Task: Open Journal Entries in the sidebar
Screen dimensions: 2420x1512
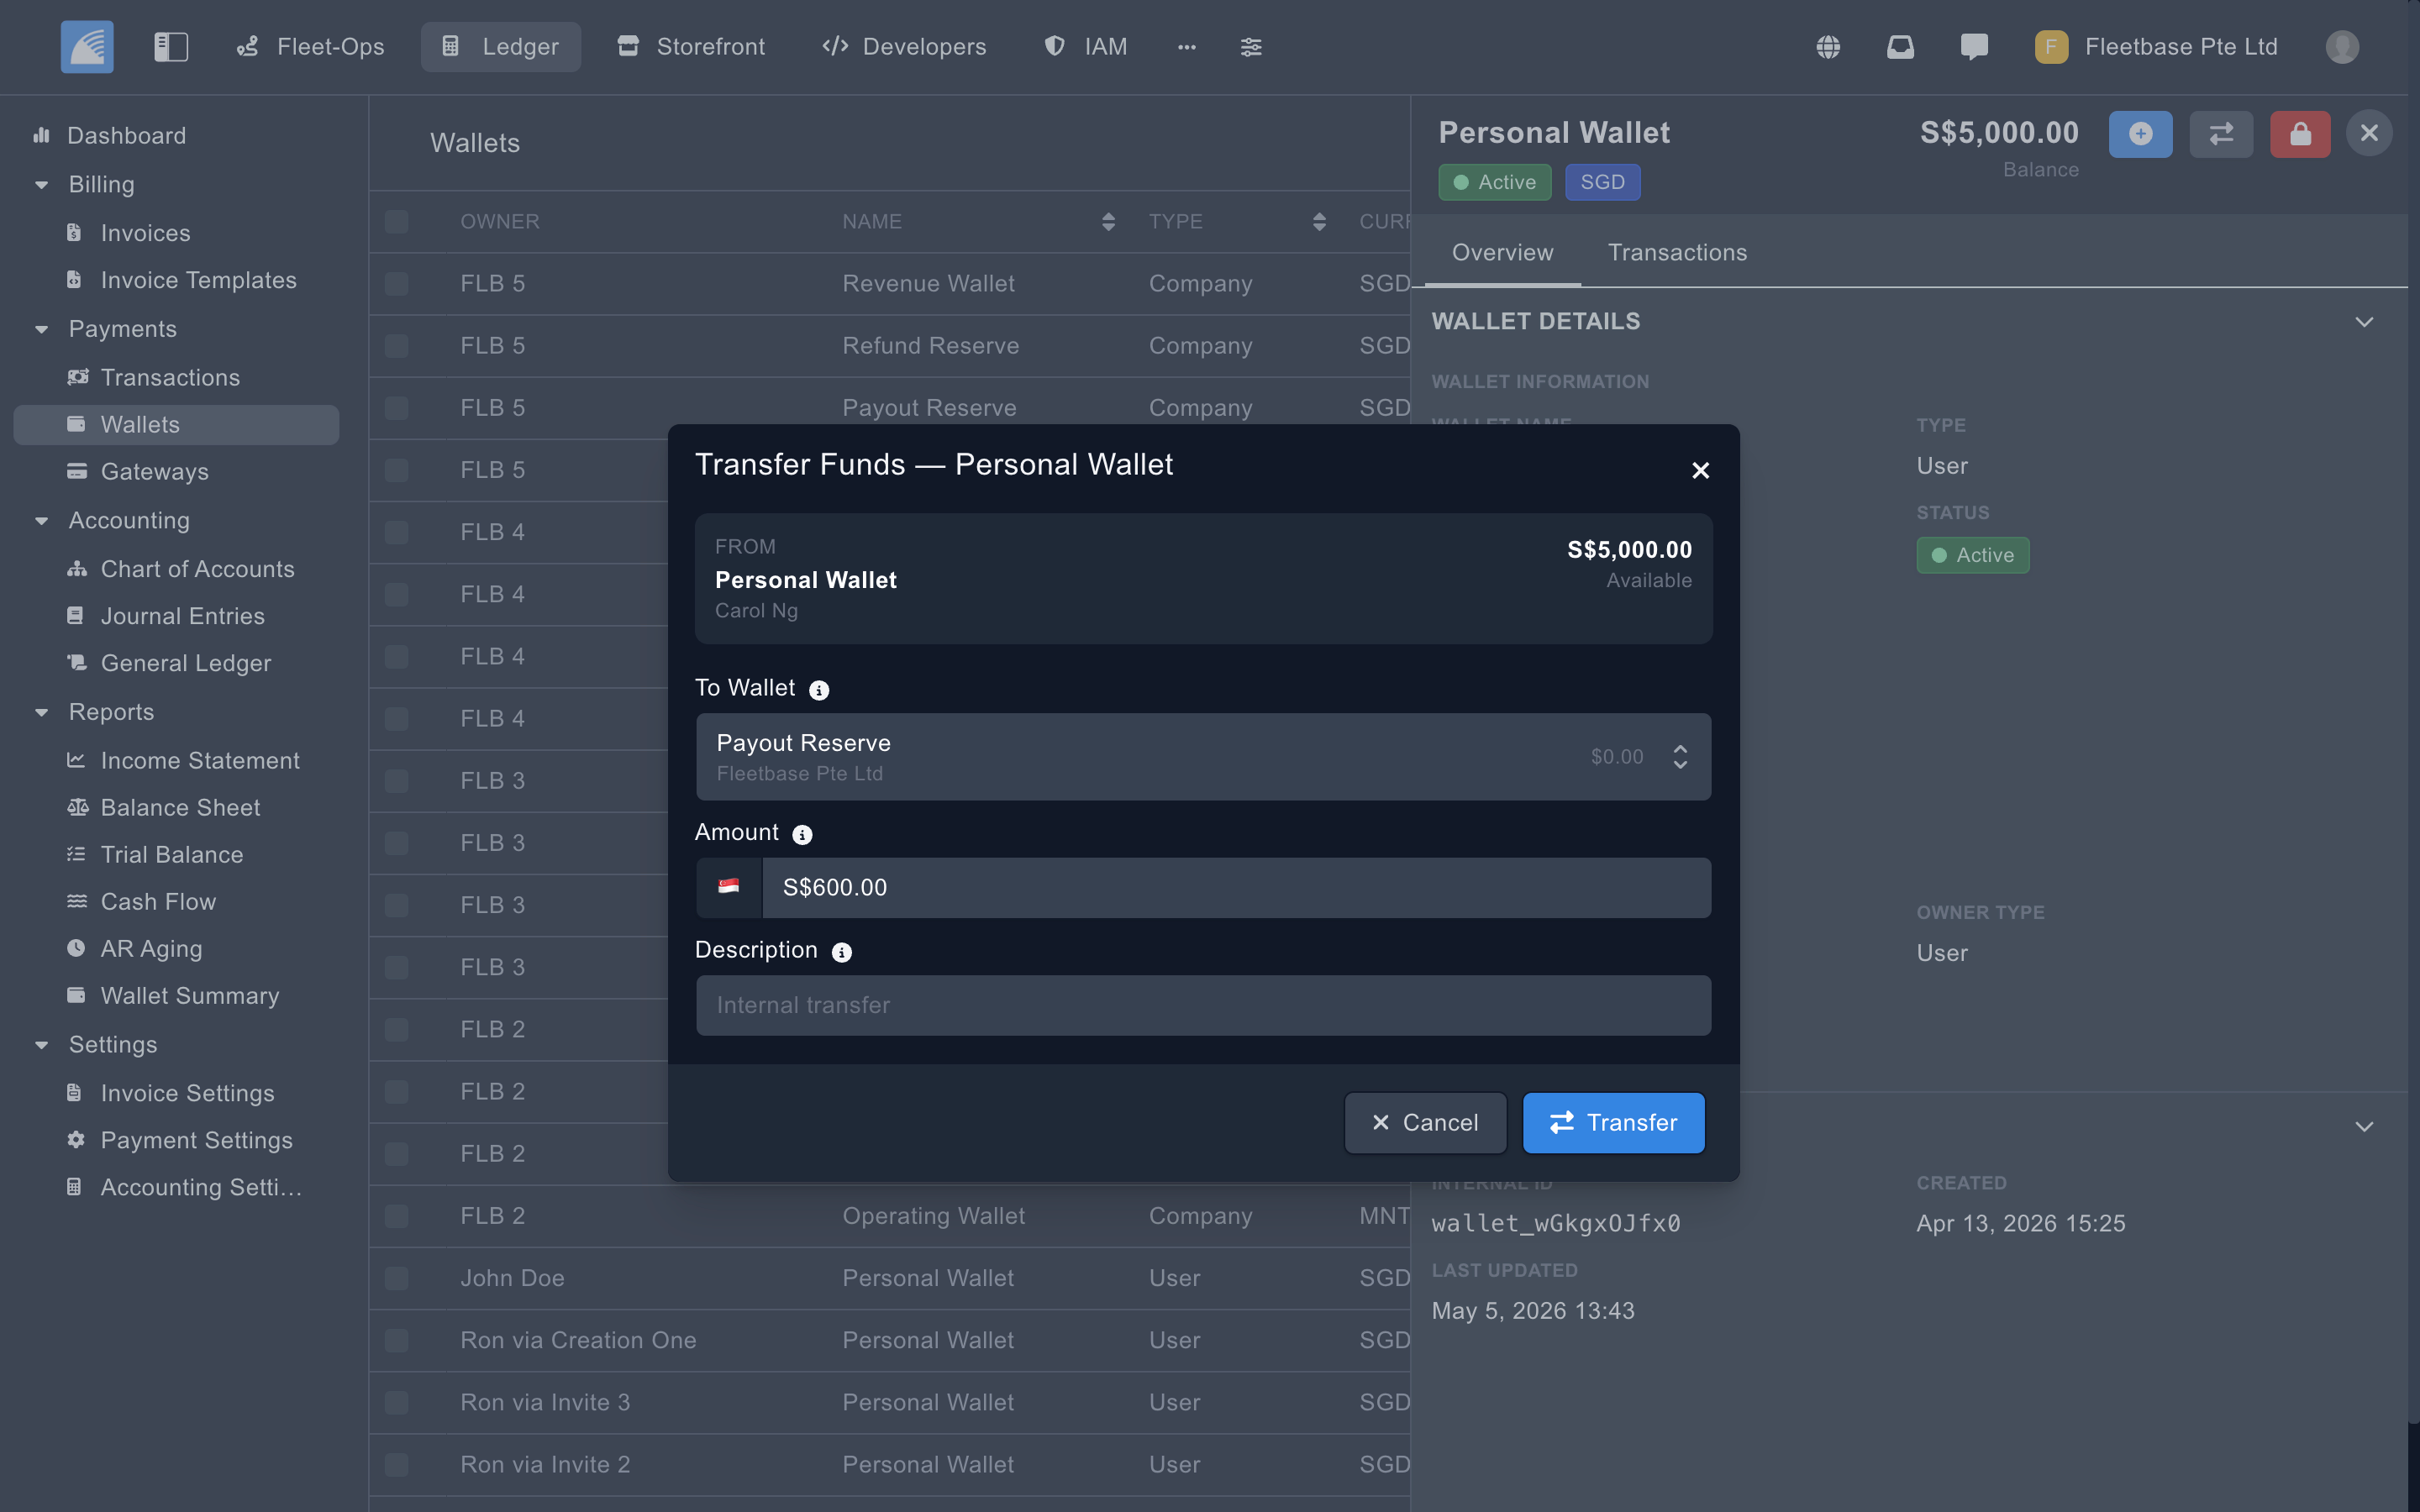Action: 182,616
